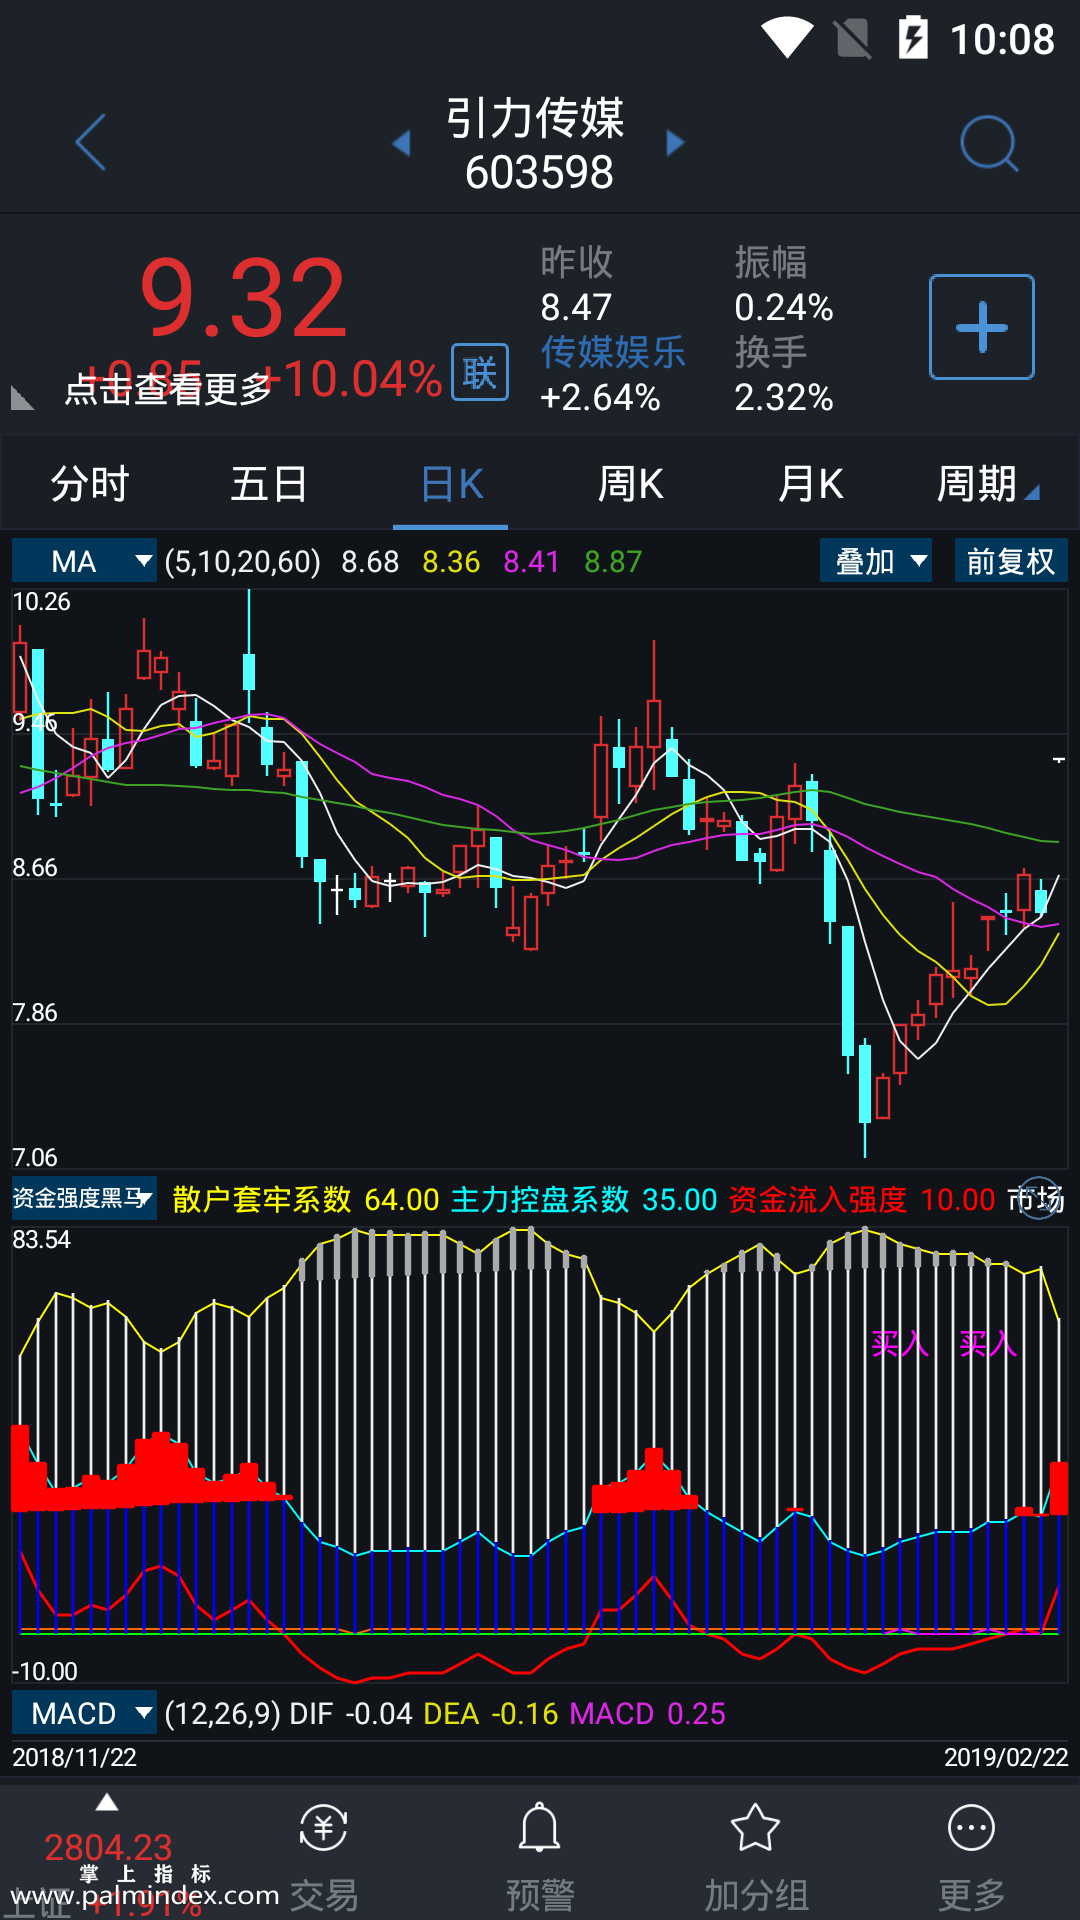
Task: Open the MA indicator dropdown
Action: [x=84, y=561]
